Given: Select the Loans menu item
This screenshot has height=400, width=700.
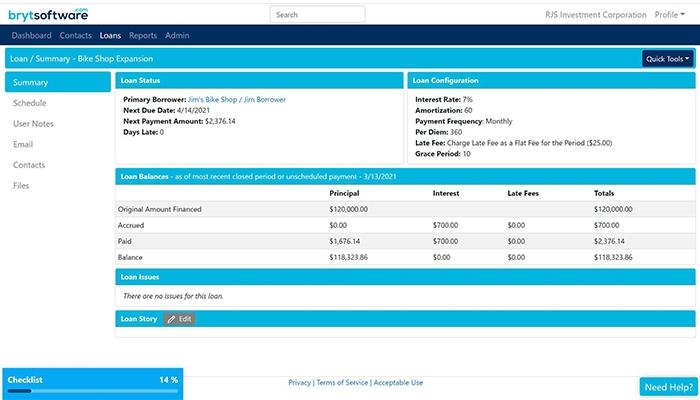Looking at the screenshot, I should [x=110, y=35].
